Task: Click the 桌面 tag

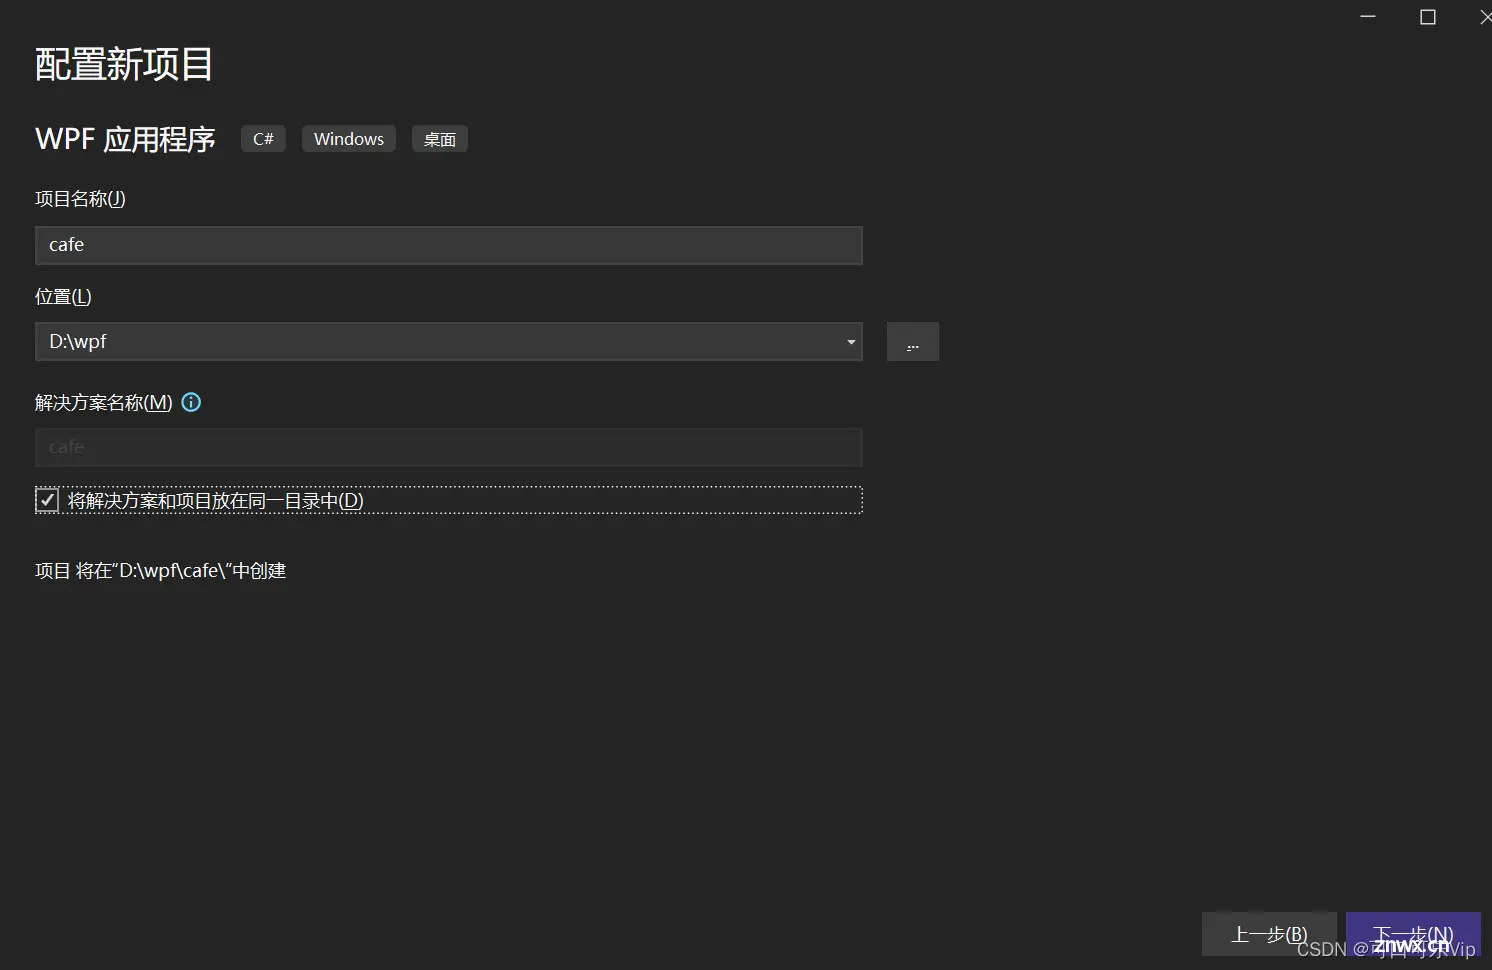Action: [440, 139]
